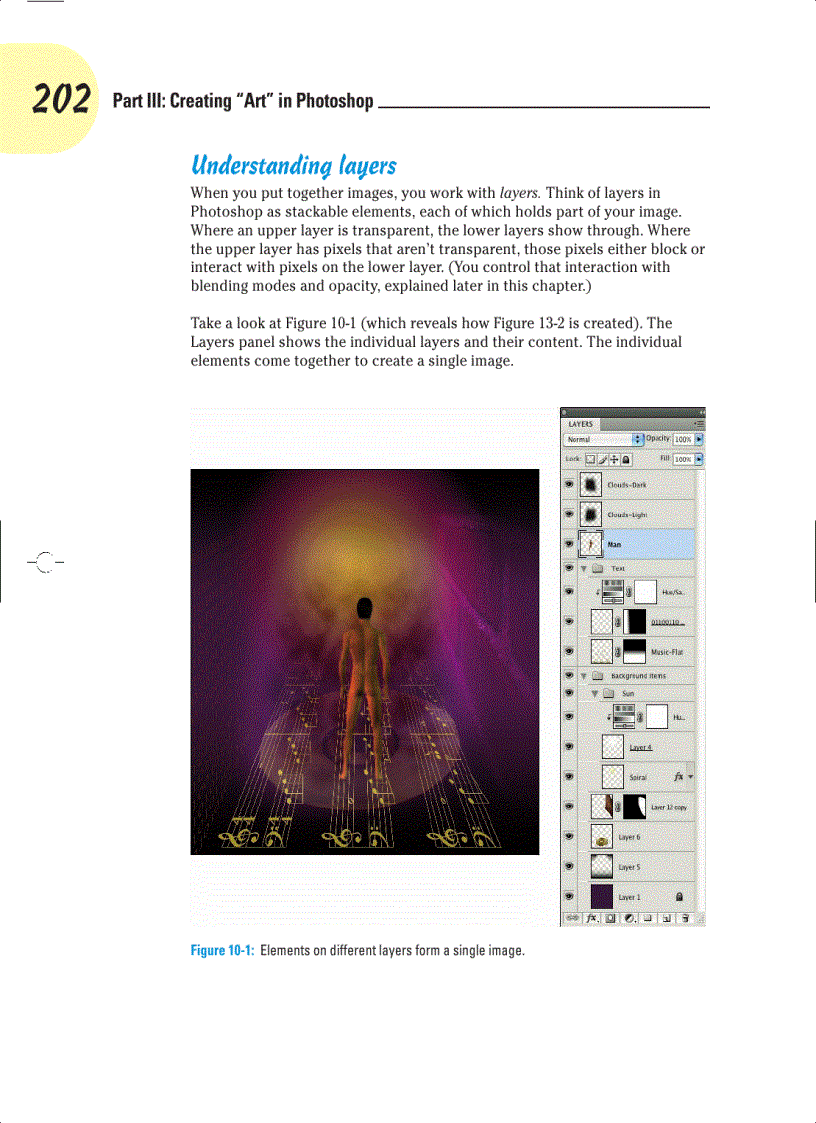
Task: Click the padlock icon on Layer 1
Action: [679, 897]
